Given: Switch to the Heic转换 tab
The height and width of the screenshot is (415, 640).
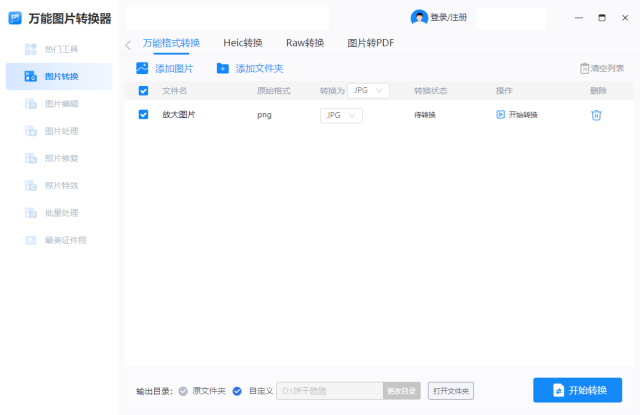Looking at the screenshot, I should coord(242,43).
